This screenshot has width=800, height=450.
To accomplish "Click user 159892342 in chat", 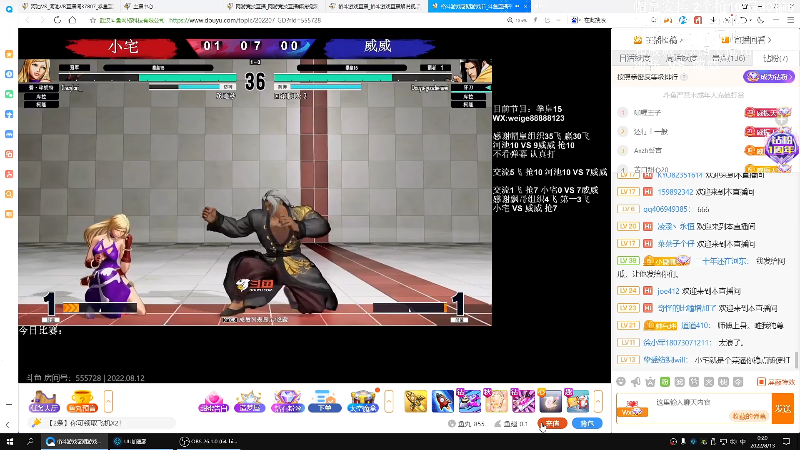I will coord(675,192).
